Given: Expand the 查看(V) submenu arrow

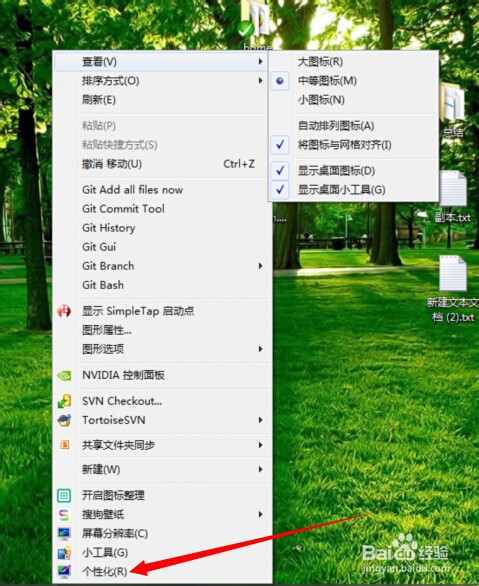Looking at the screenshot, I should (x=260, y=61).
